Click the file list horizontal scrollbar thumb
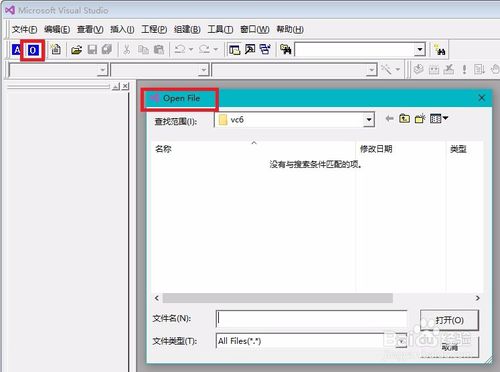Viewport: 500px width, 372px height. tap(277, 298)
